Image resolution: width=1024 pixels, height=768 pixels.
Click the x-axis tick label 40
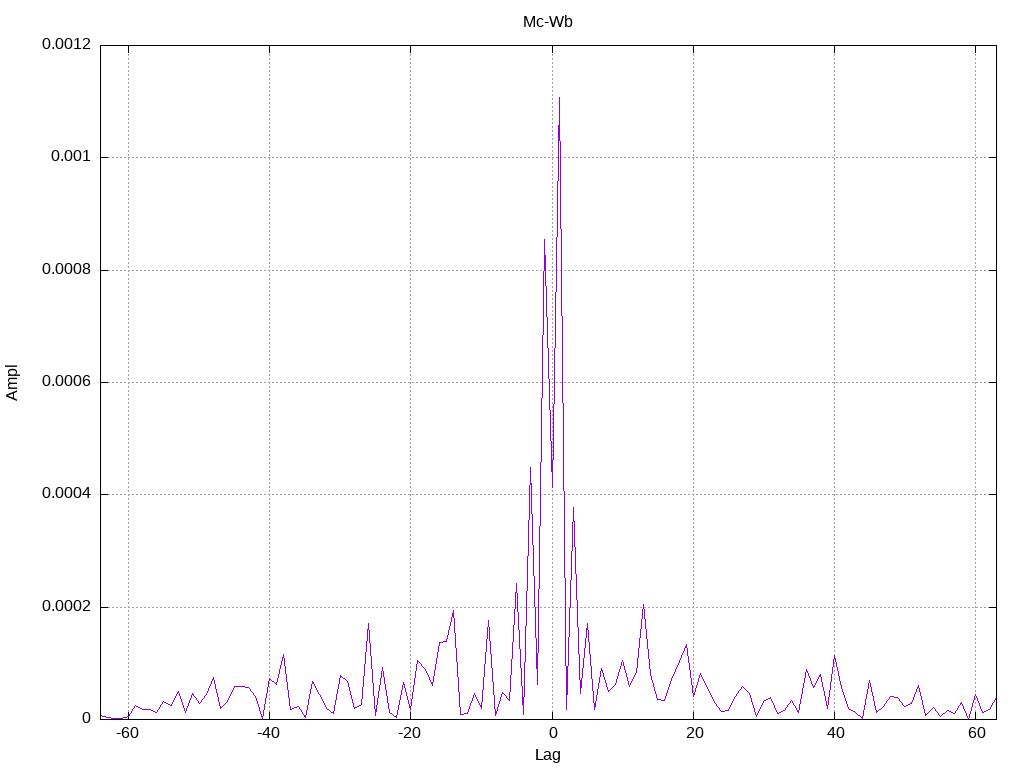point(835,733)
